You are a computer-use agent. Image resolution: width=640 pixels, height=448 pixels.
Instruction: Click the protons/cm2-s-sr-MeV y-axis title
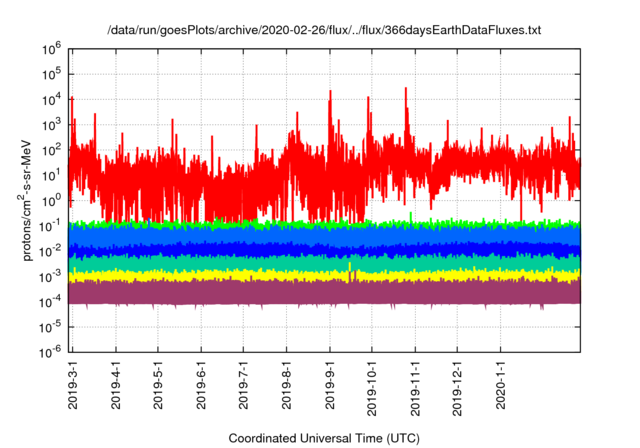tap(26, 200)
